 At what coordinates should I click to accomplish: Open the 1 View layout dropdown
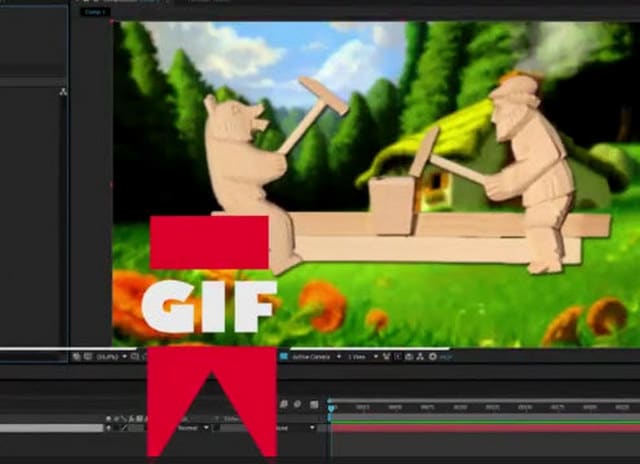tap(362, 357)
